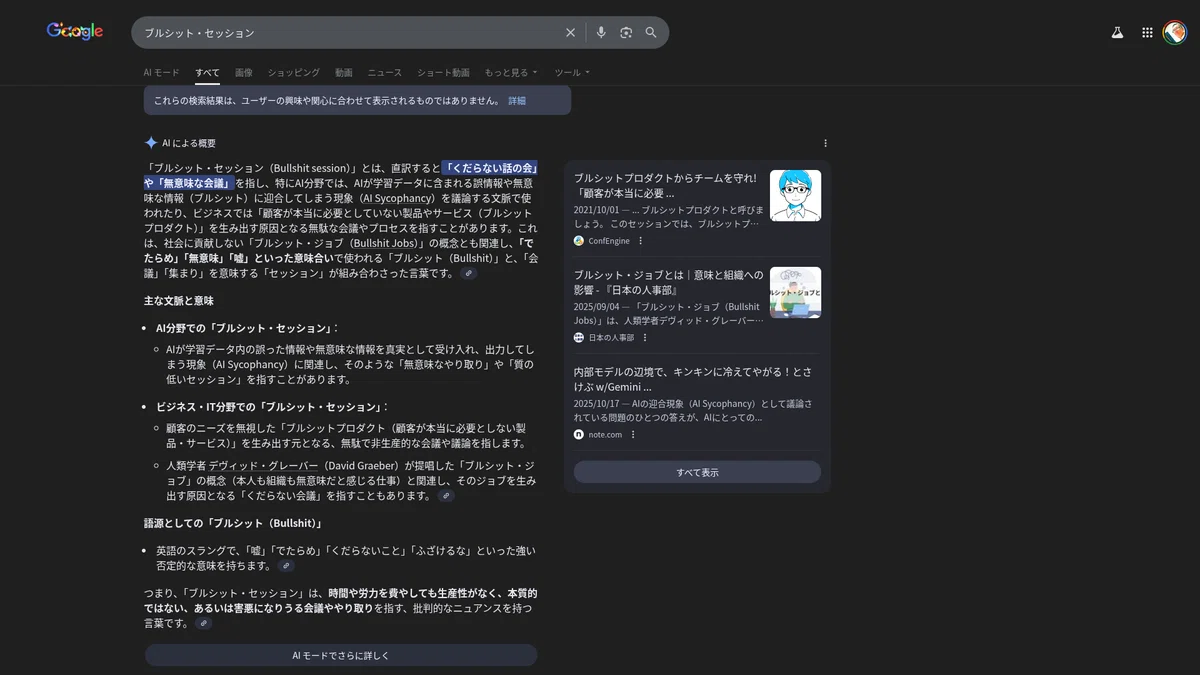Click the 日本の人事部 article thumbnail

(795, 292)
